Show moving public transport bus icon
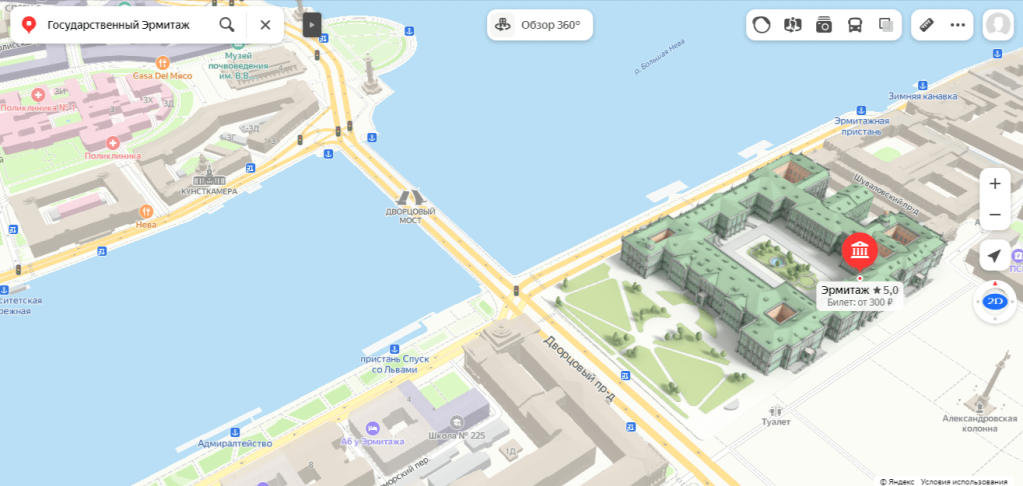 pos(855,25)
